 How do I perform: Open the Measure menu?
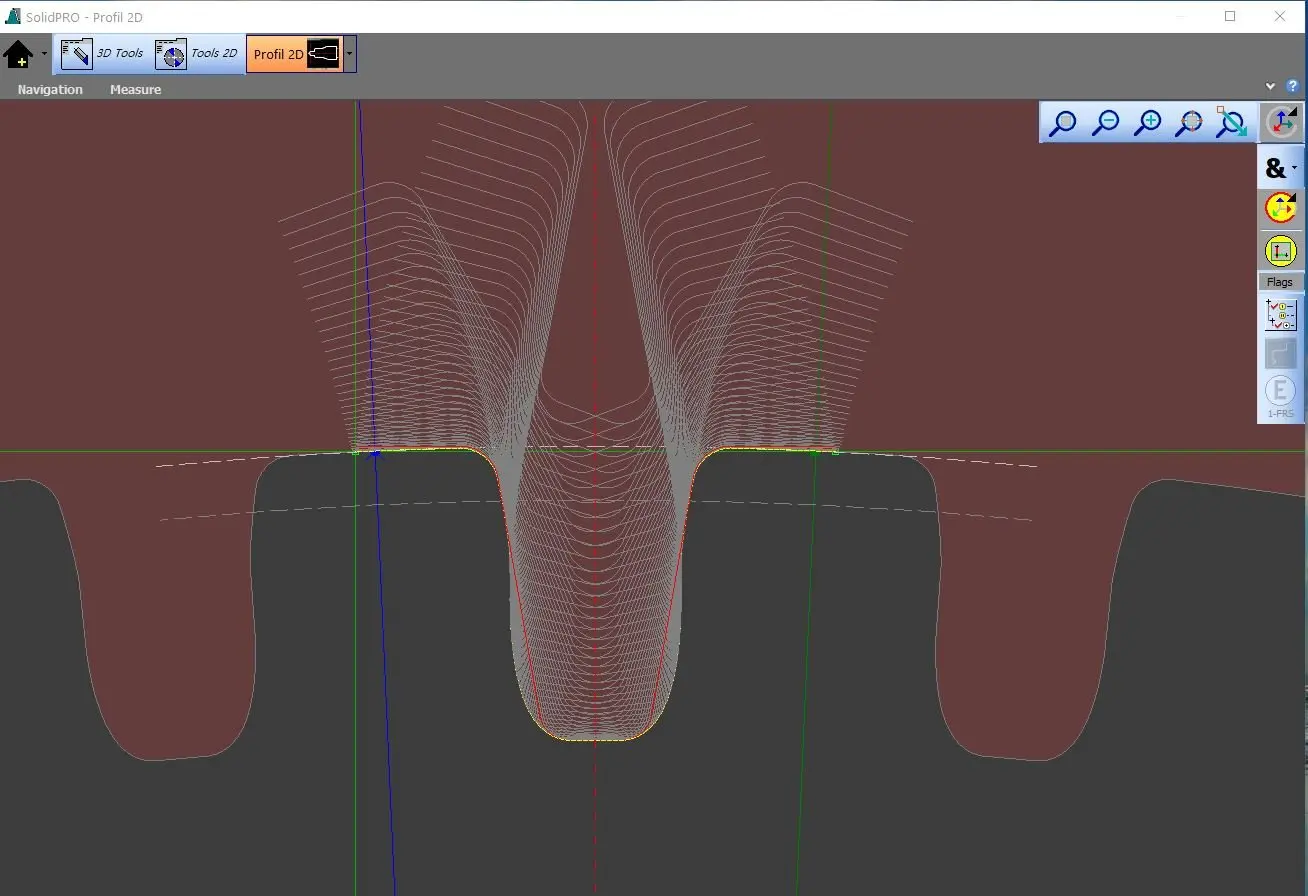(135, 90)
